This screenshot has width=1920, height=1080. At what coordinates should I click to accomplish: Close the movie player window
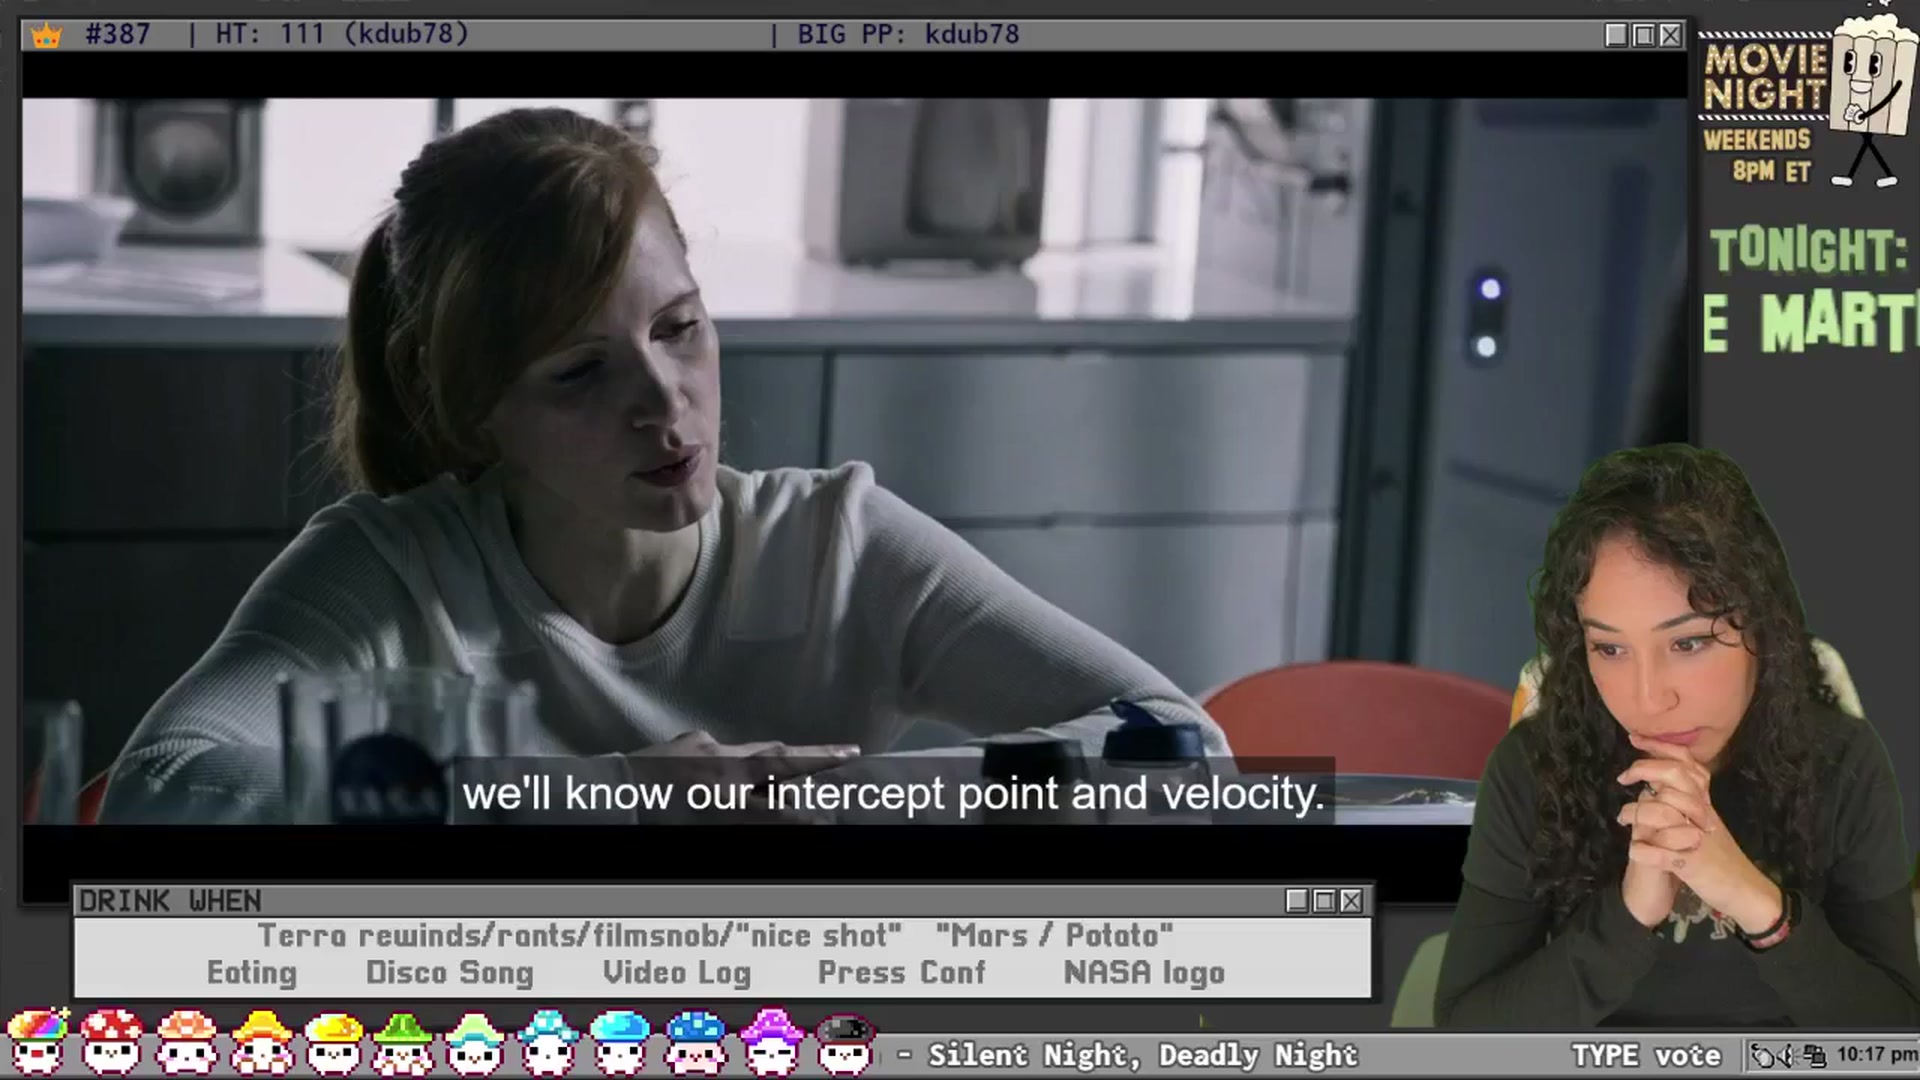[x=1670, y=35]
